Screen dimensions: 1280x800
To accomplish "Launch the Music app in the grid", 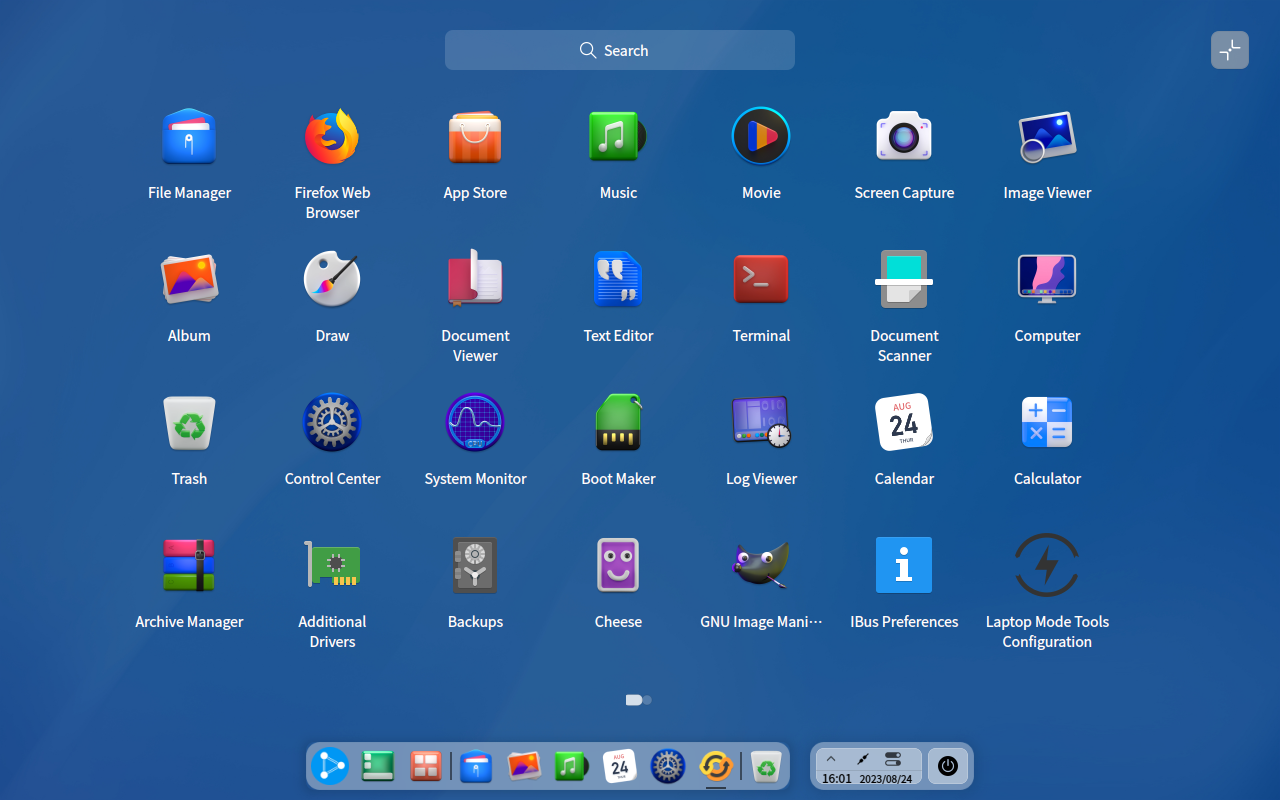I will 618,137.
